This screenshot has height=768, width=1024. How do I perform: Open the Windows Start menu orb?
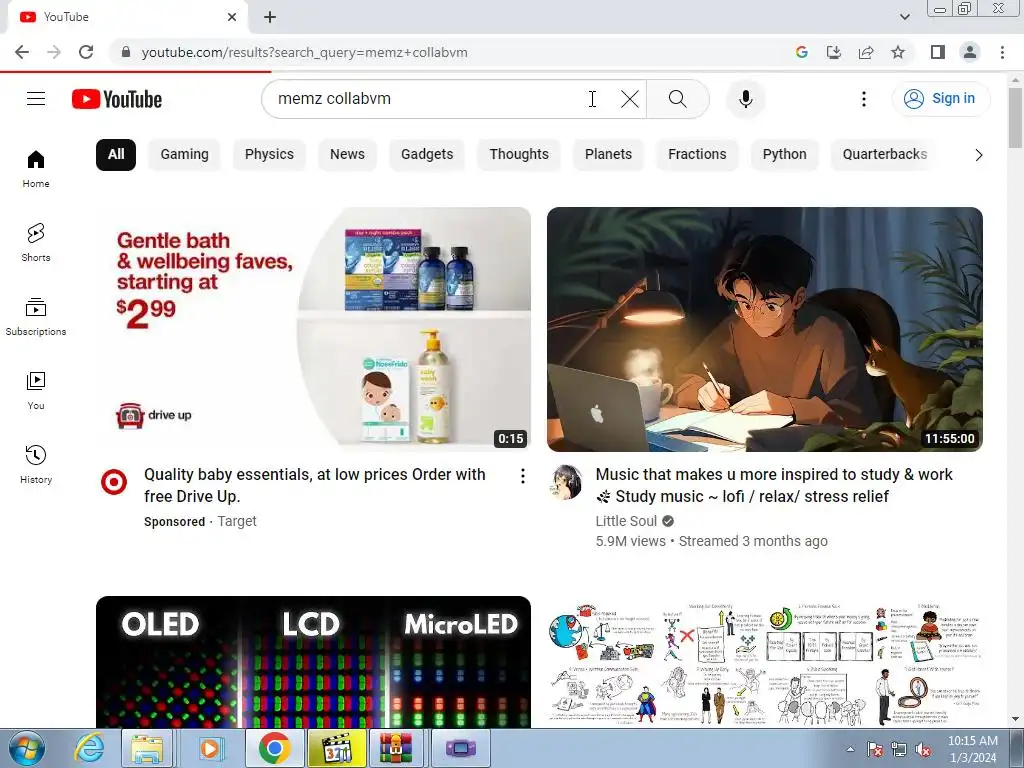[x=26, y=748]
